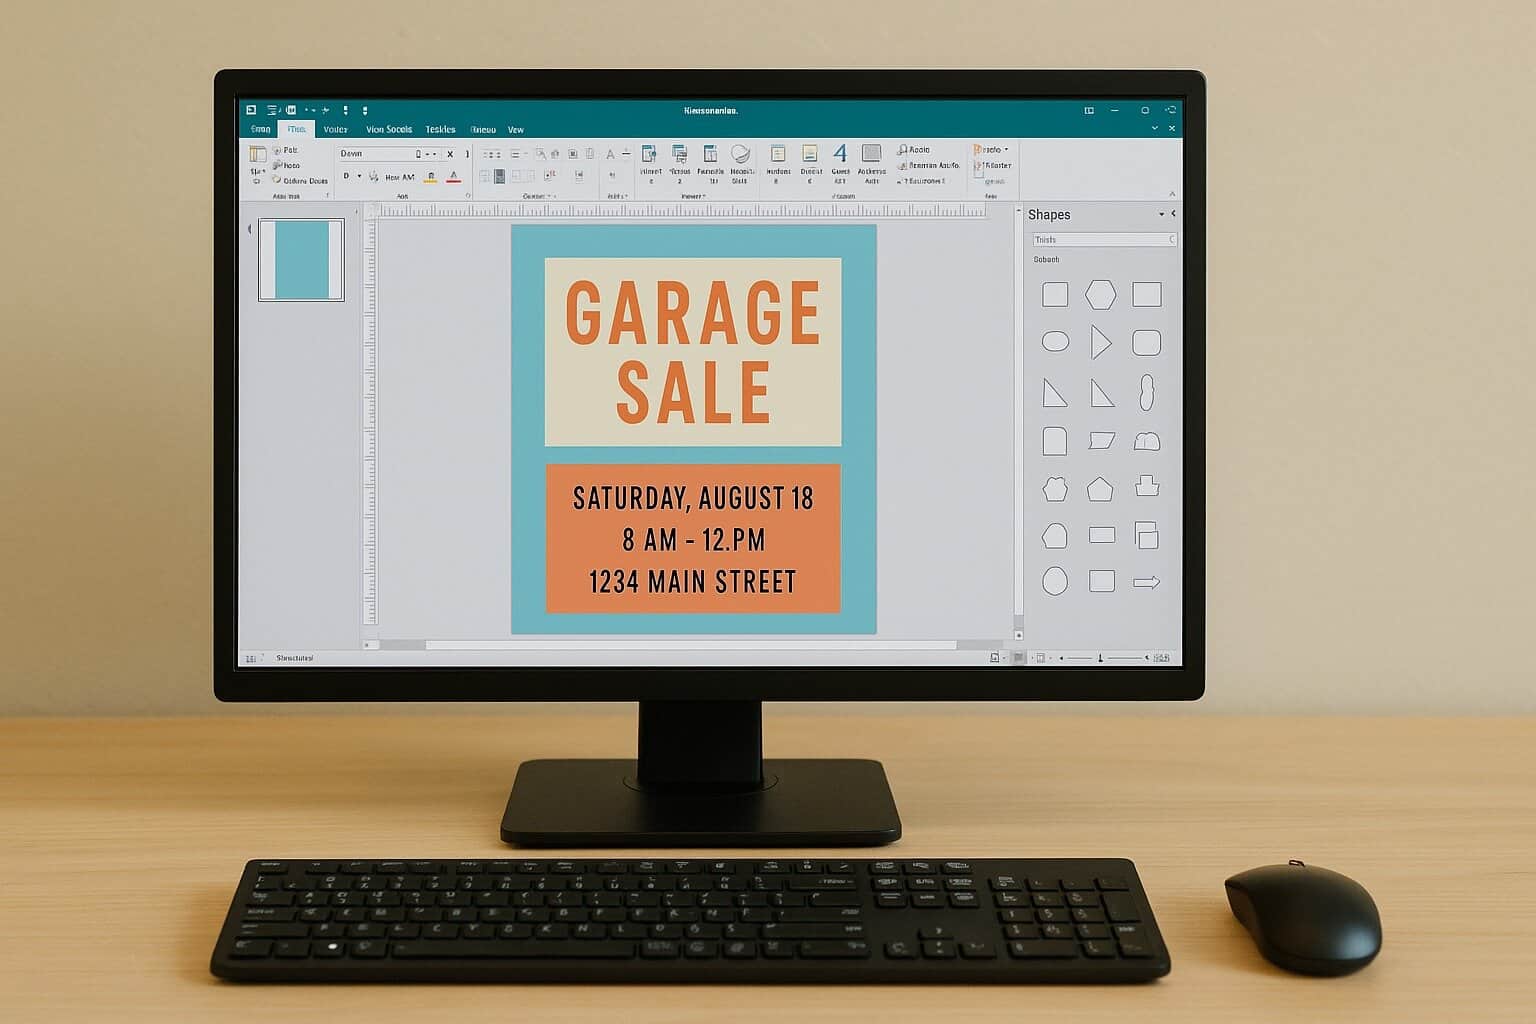Open the Voiter ribbon tab
The image size is (1536, 1024).
335,130
